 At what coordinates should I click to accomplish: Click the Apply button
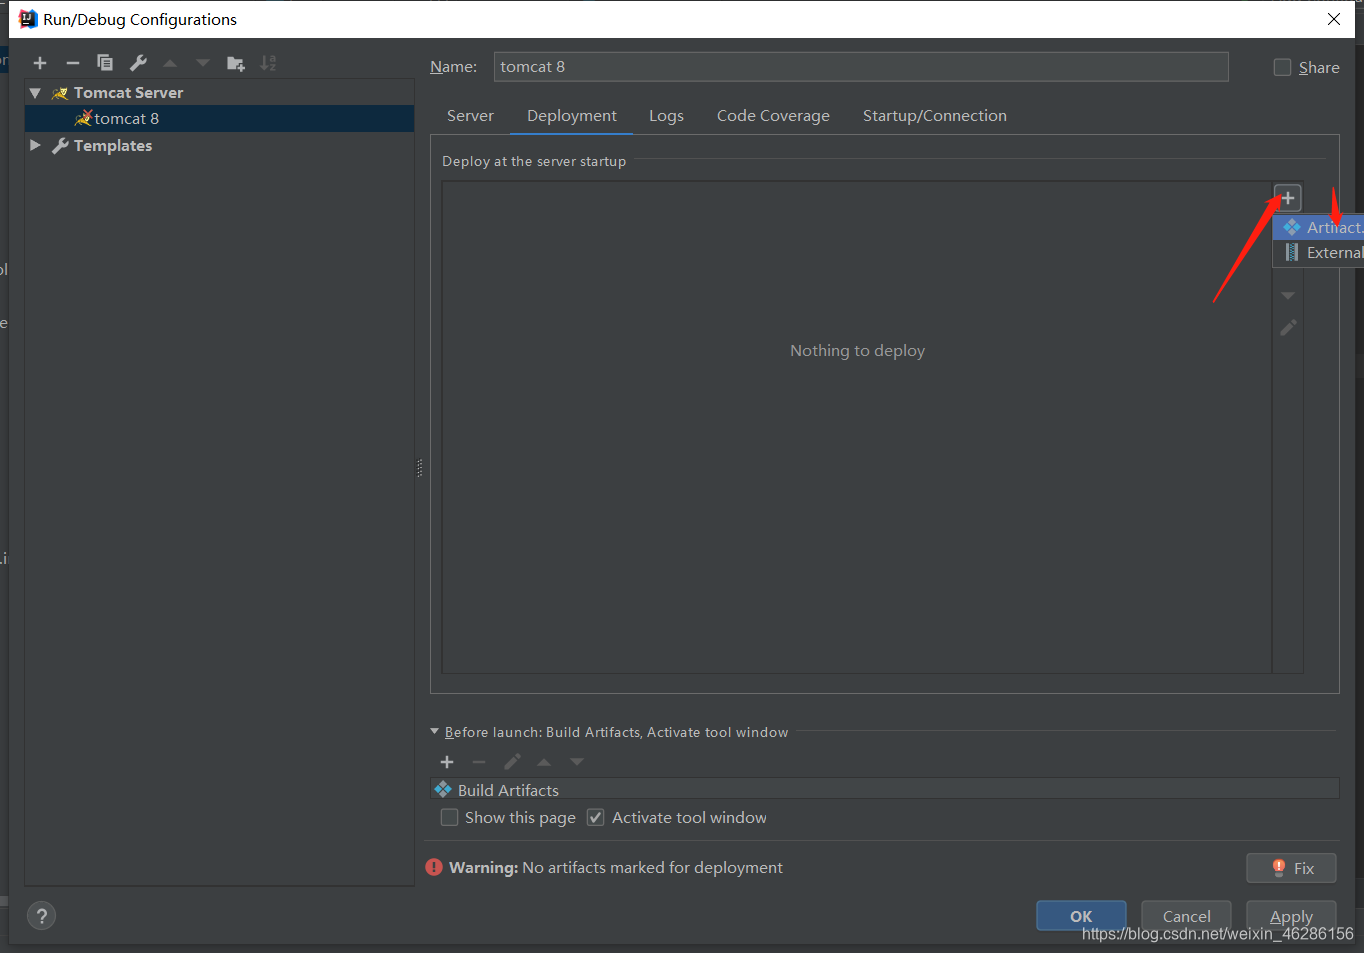(1291, 916)
